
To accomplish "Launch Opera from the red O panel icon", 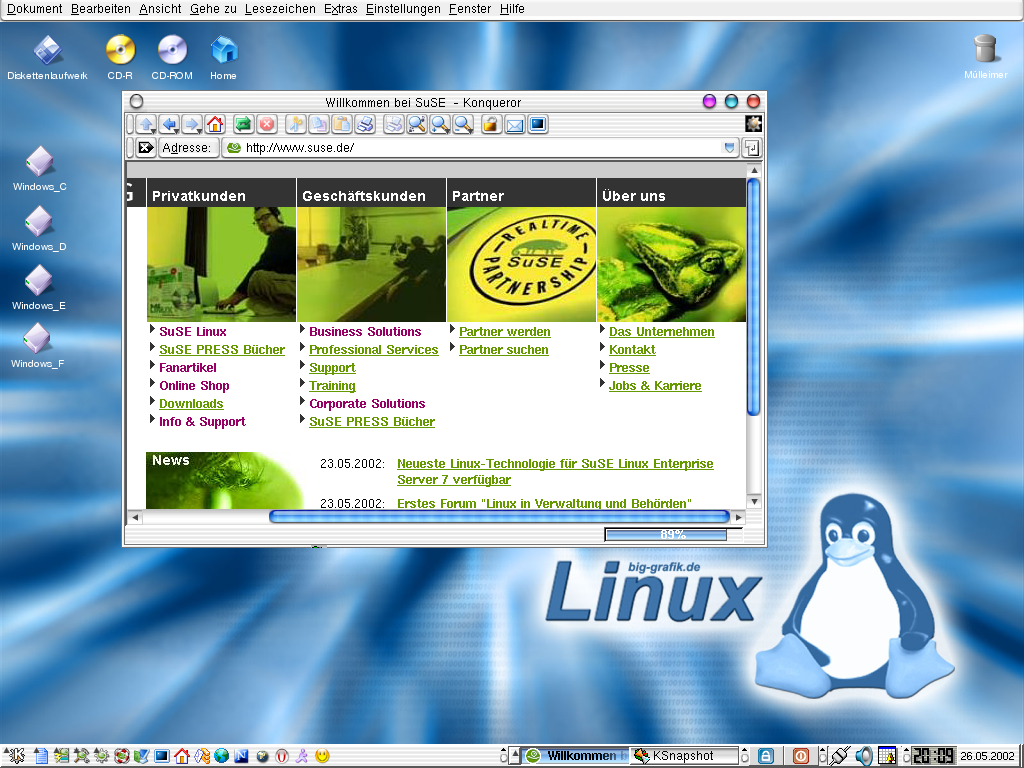I will [x=281, y=756].
